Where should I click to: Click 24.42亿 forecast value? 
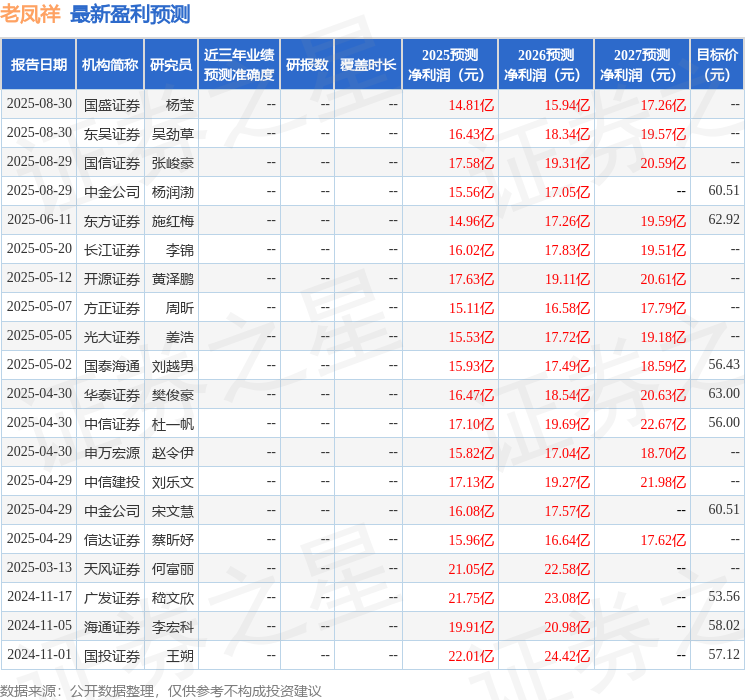pos(567,656)
